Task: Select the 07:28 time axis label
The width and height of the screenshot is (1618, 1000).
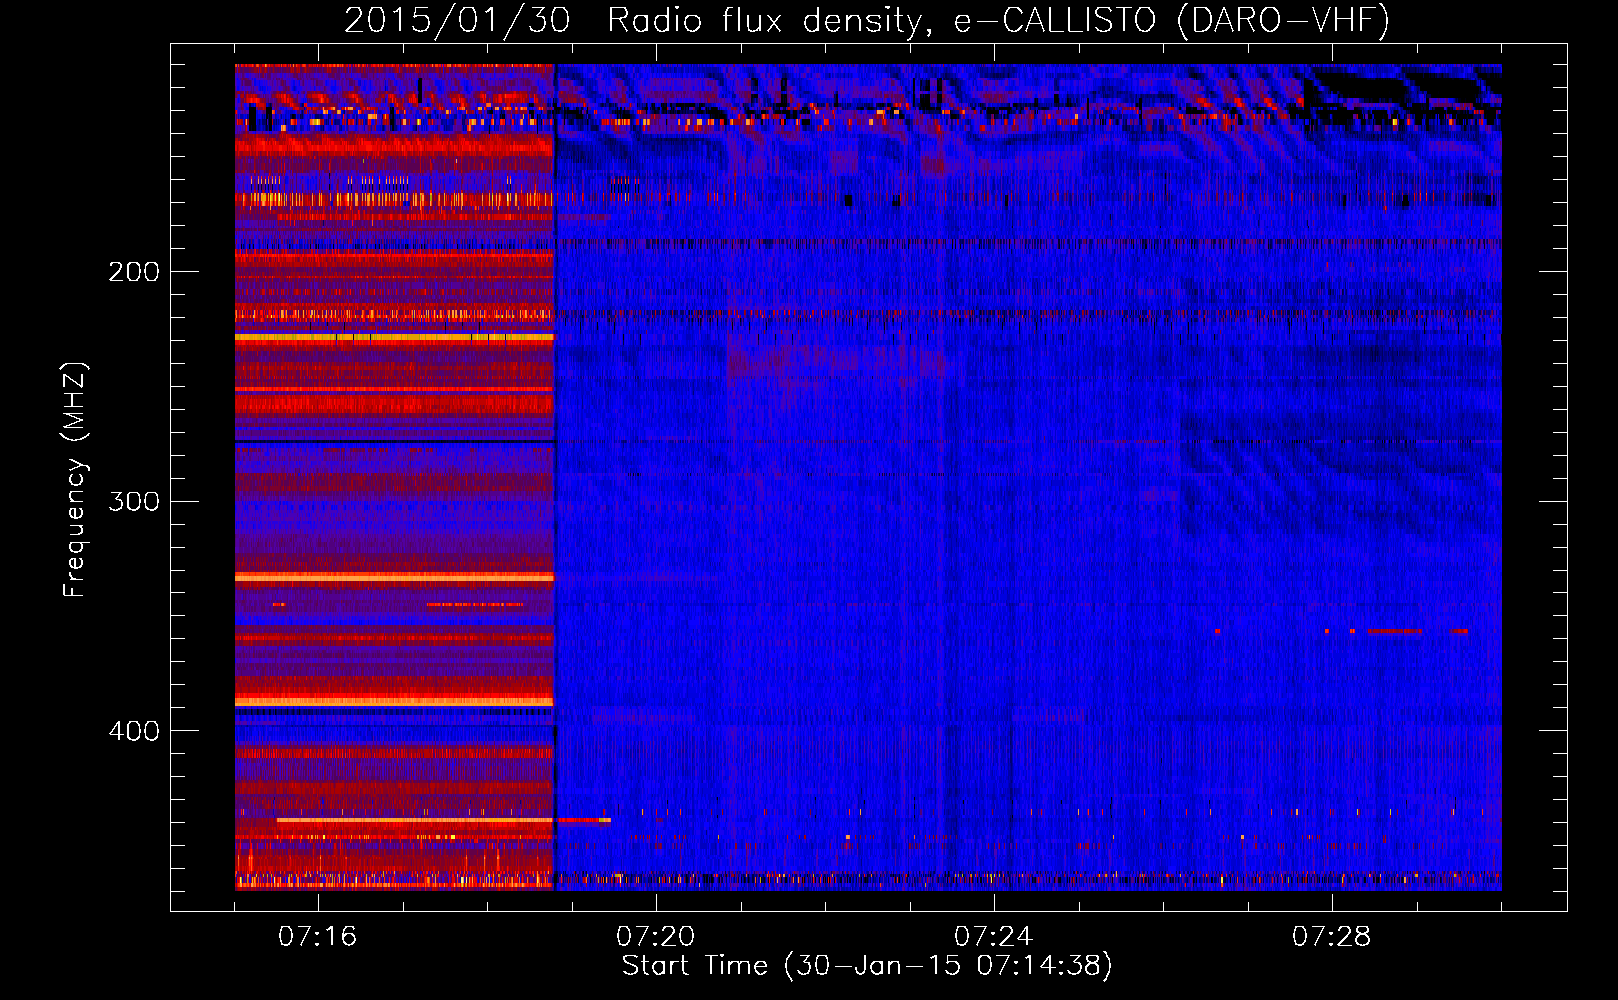Action: [x=1332, y=937]
